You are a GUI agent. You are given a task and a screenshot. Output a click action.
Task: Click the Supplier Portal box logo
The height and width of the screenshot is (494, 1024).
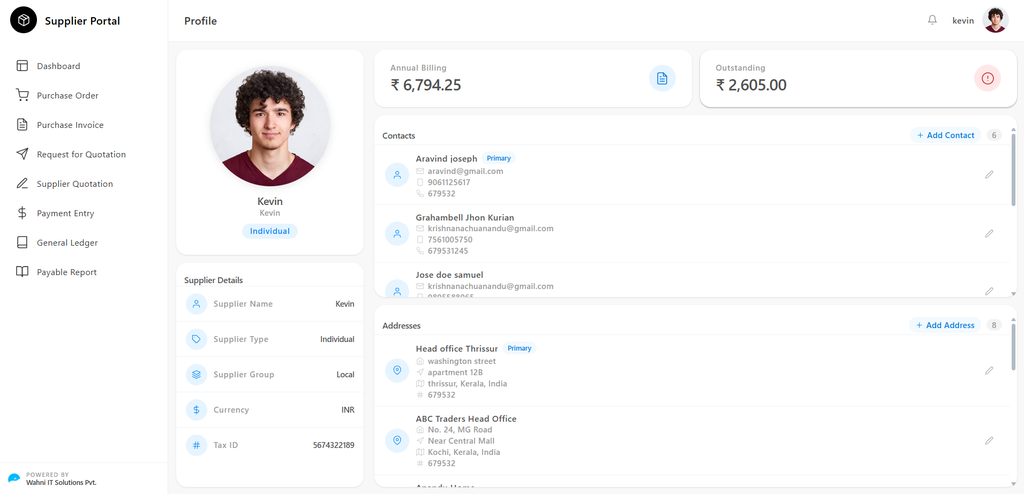24,21
